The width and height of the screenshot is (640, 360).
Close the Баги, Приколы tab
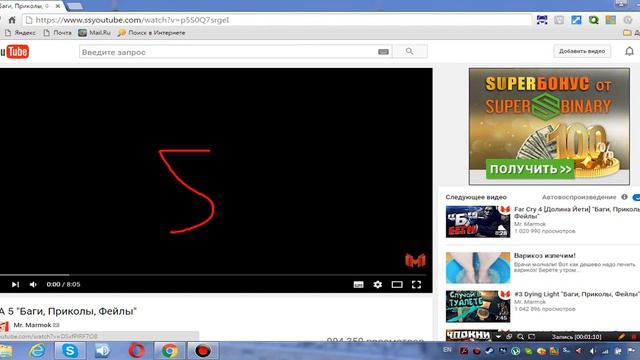[58, 6]
